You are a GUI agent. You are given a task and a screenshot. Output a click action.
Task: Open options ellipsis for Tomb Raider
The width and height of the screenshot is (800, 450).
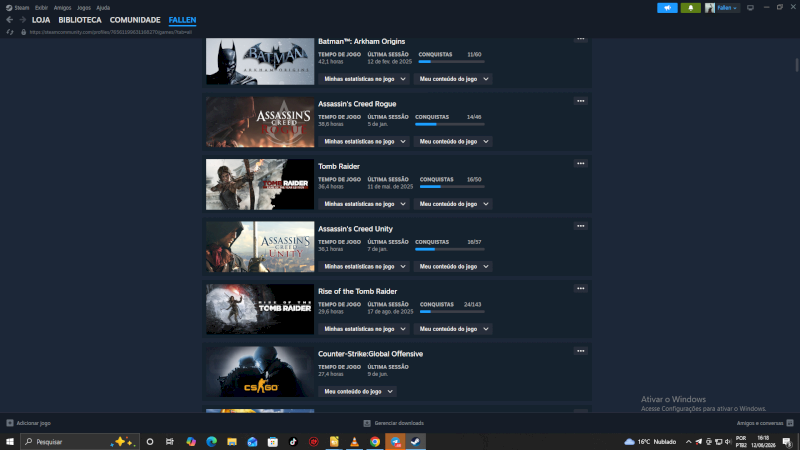581,163
